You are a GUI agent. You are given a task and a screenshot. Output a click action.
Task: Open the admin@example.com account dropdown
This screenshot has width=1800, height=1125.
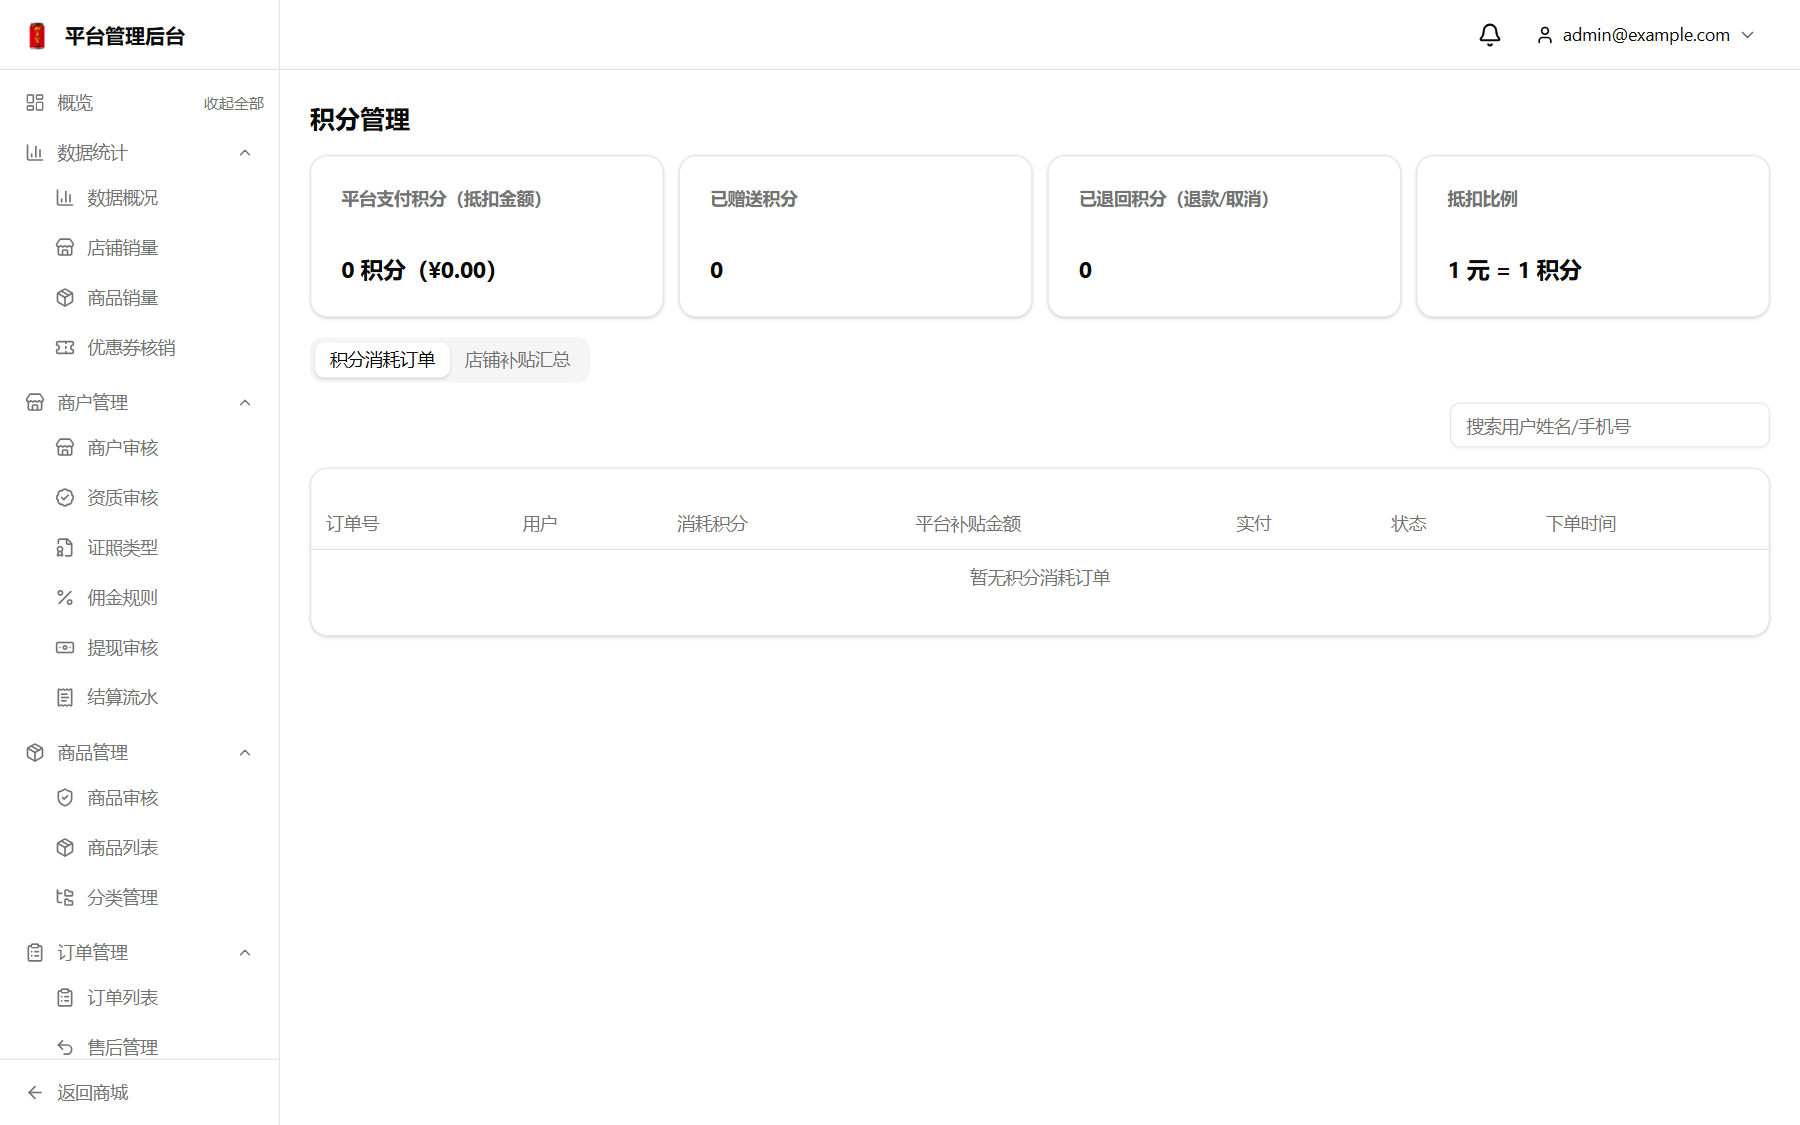1645,35
